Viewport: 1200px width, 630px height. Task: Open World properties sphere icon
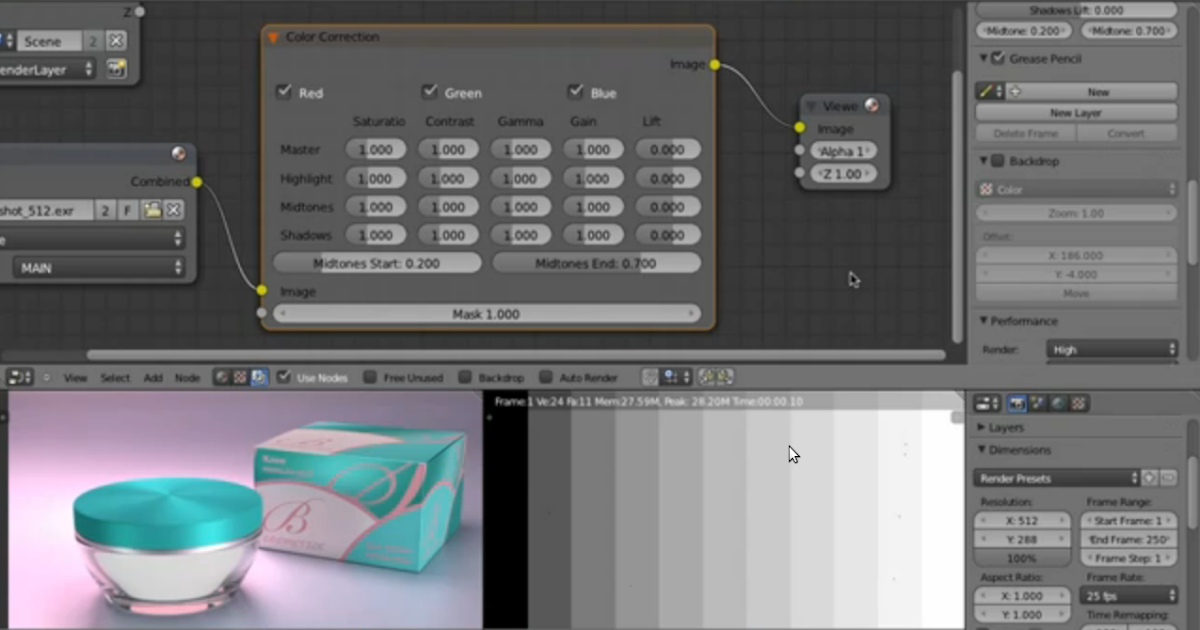point(1056,403)
